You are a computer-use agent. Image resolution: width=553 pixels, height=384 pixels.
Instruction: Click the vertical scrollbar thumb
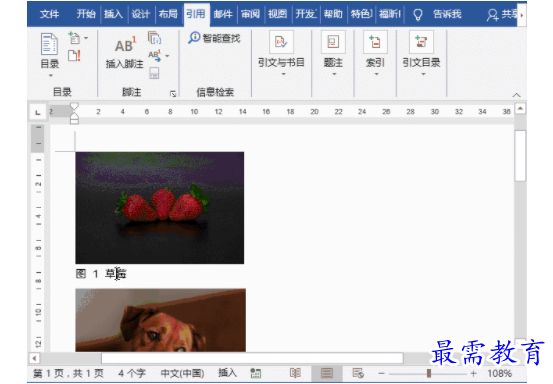pos(520,156)
